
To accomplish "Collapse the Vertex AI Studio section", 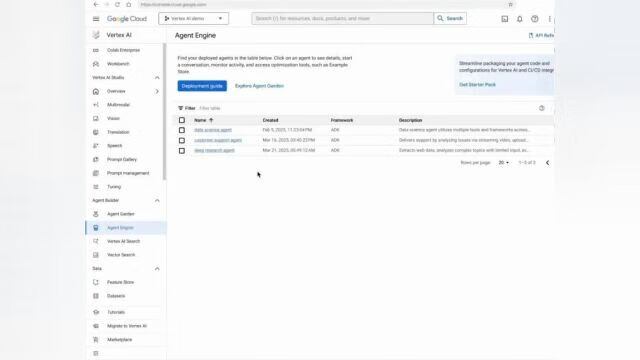I will 157,78.
